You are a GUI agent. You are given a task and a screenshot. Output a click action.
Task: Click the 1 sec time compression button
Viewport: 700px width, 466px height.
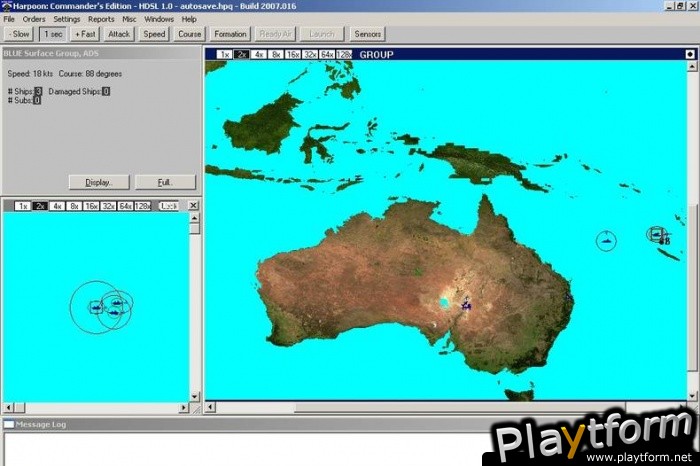click(x=53, y=34)
